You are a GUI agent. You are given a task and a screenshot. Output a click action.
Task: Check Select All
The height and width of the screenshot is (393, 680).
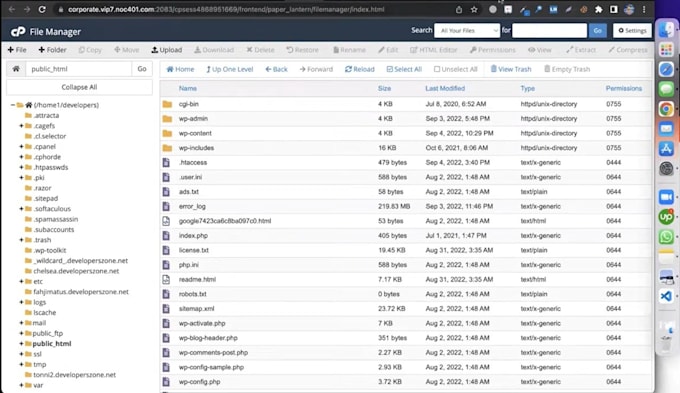(x=404, y=69)
